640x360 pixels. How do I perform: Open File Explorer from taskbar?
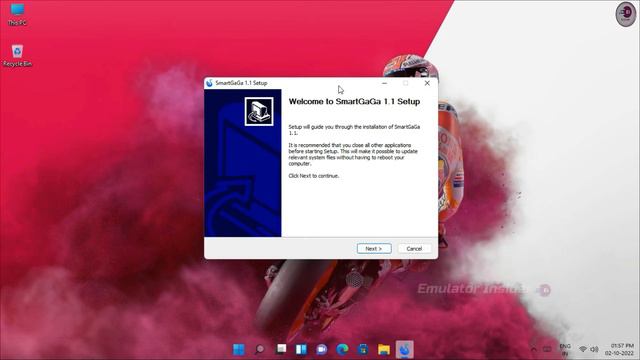point(384,349)
